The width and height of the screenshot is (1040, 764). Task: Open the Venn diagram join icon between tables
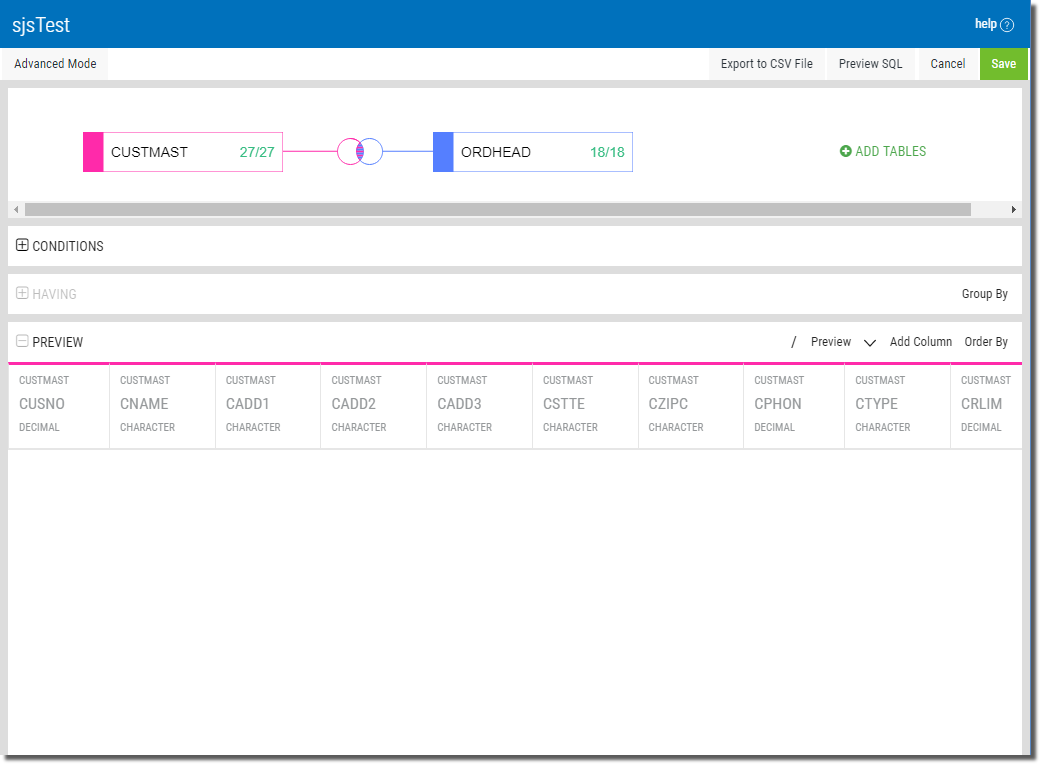[361, 151]
